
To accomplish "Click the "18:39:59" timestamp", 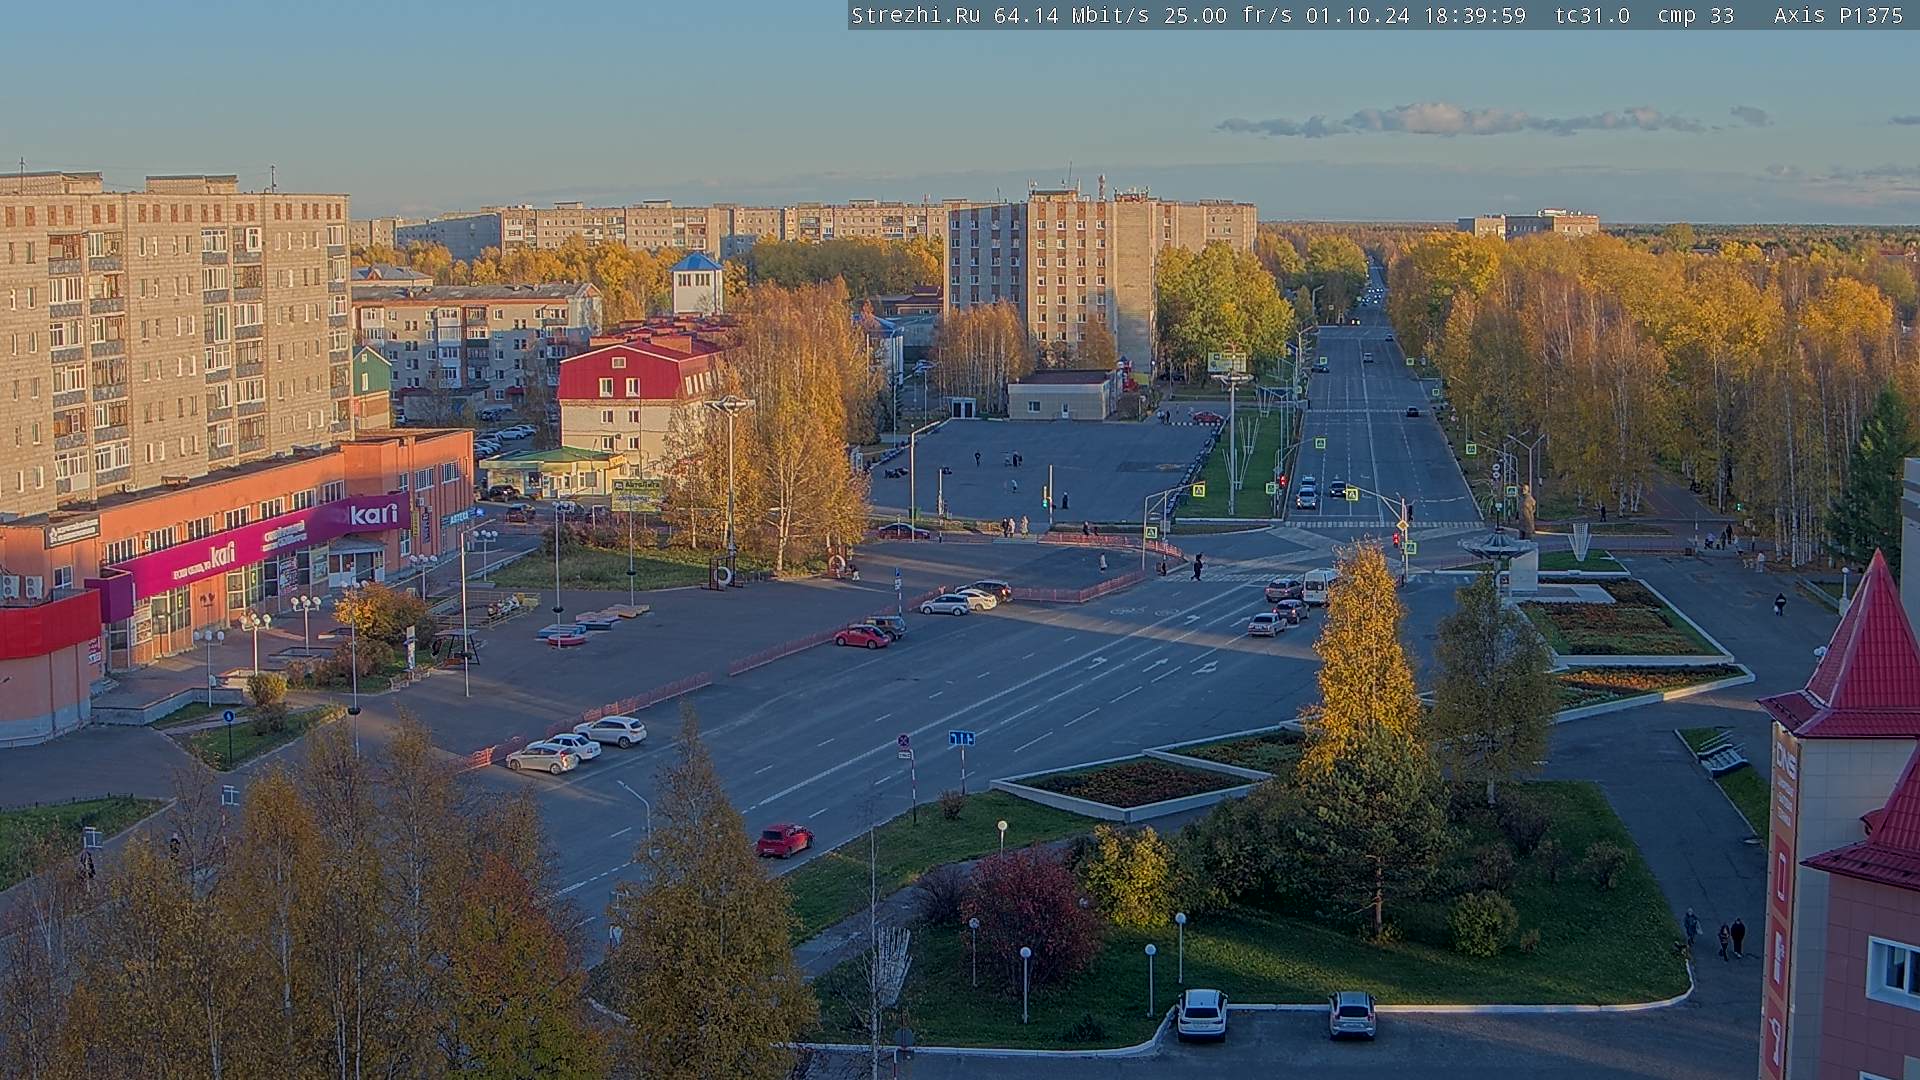I will [x=1473, y=15].
